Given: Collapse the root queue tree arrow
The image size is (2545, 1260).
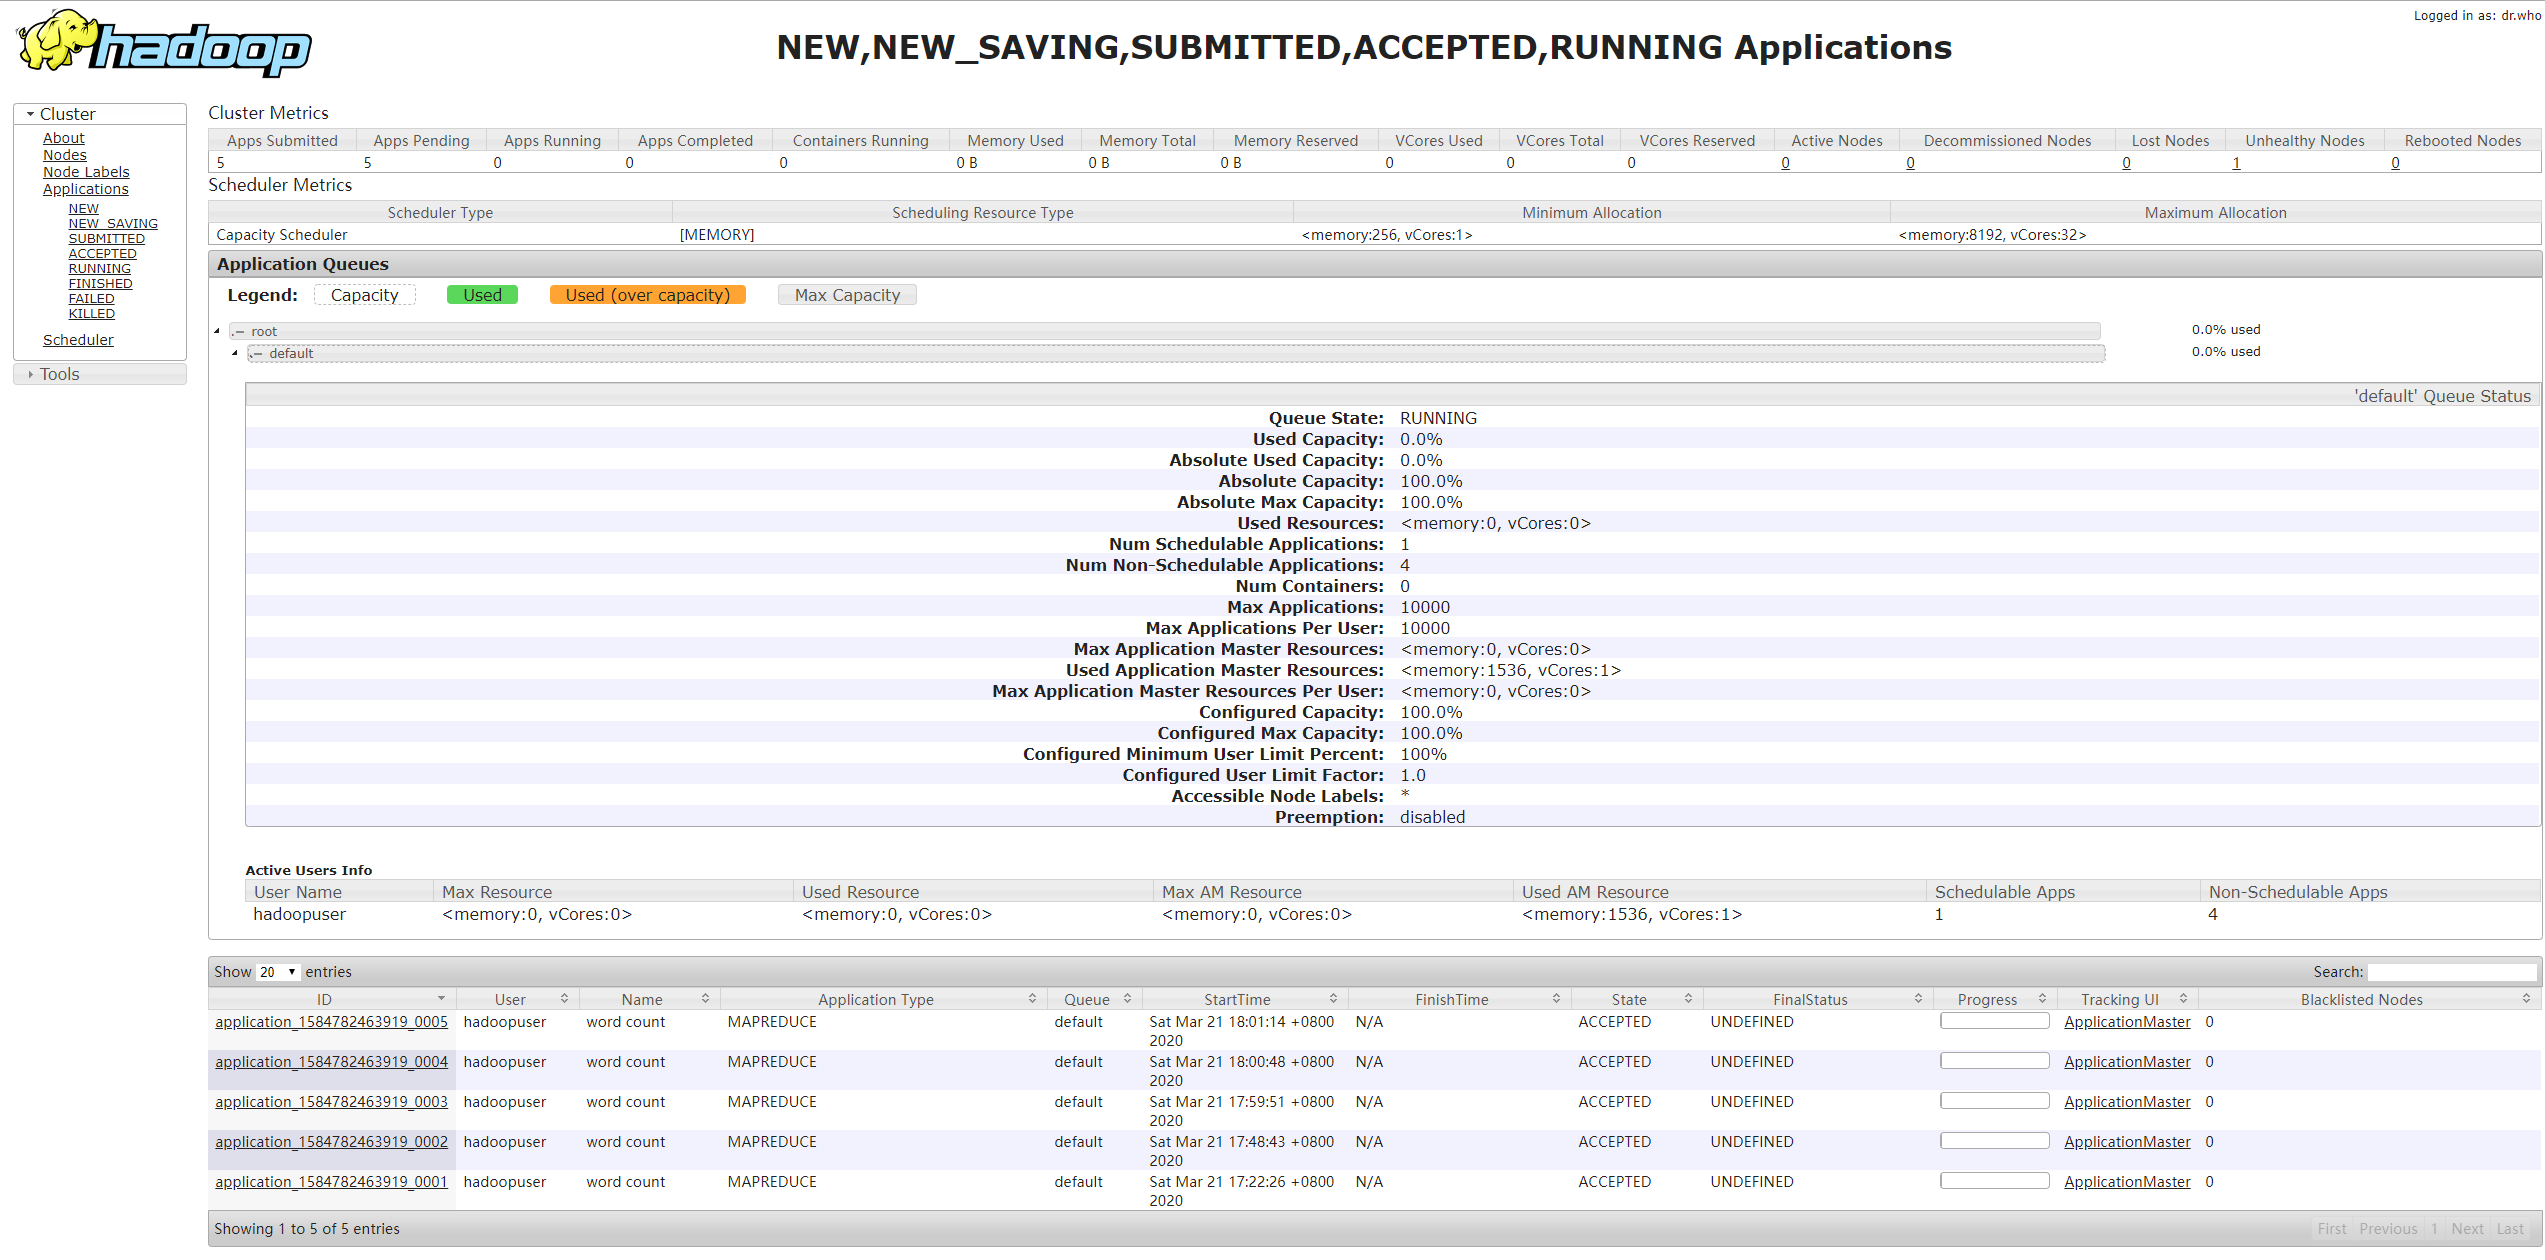Looking at the screenshot, I should tap(217, 331).
